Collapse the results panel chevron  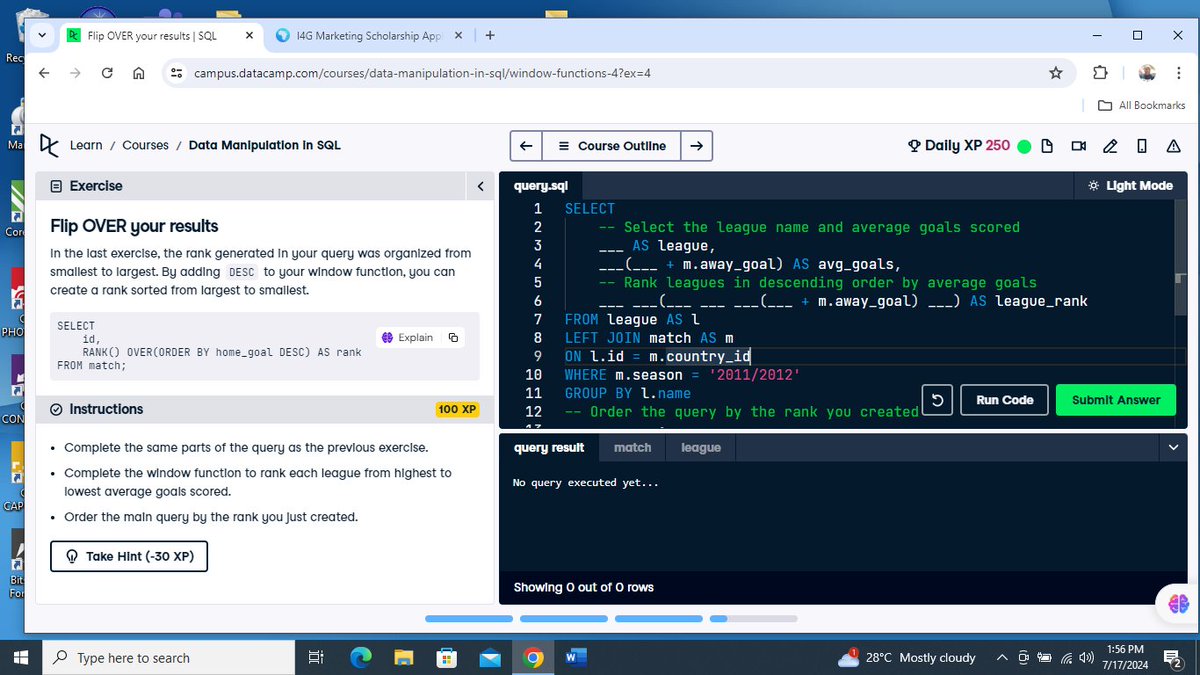(1174, 448)
